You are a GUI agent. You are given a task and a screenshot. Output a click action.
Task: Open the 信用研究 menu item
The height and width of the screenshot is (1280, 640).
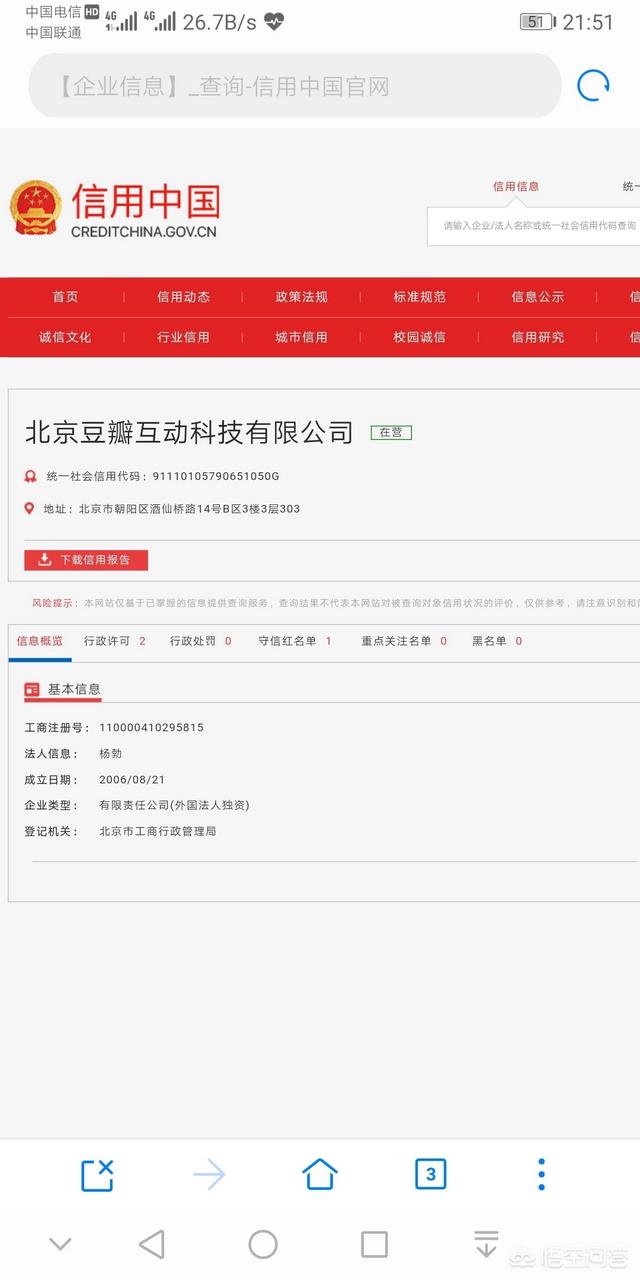click(x=538, y=337)
